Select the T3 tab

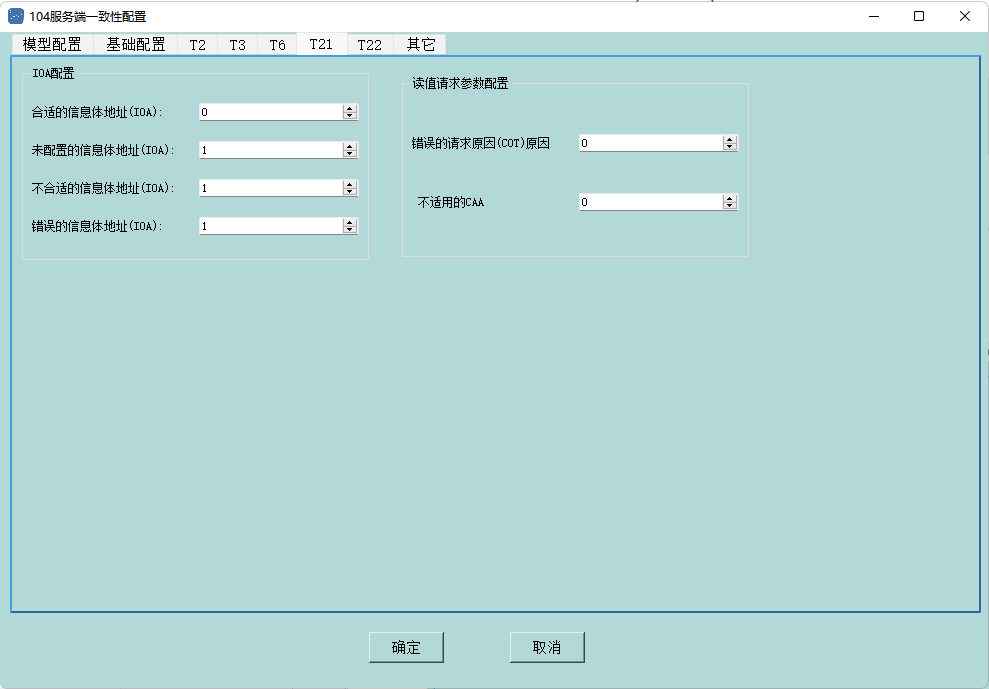point(237,45)
